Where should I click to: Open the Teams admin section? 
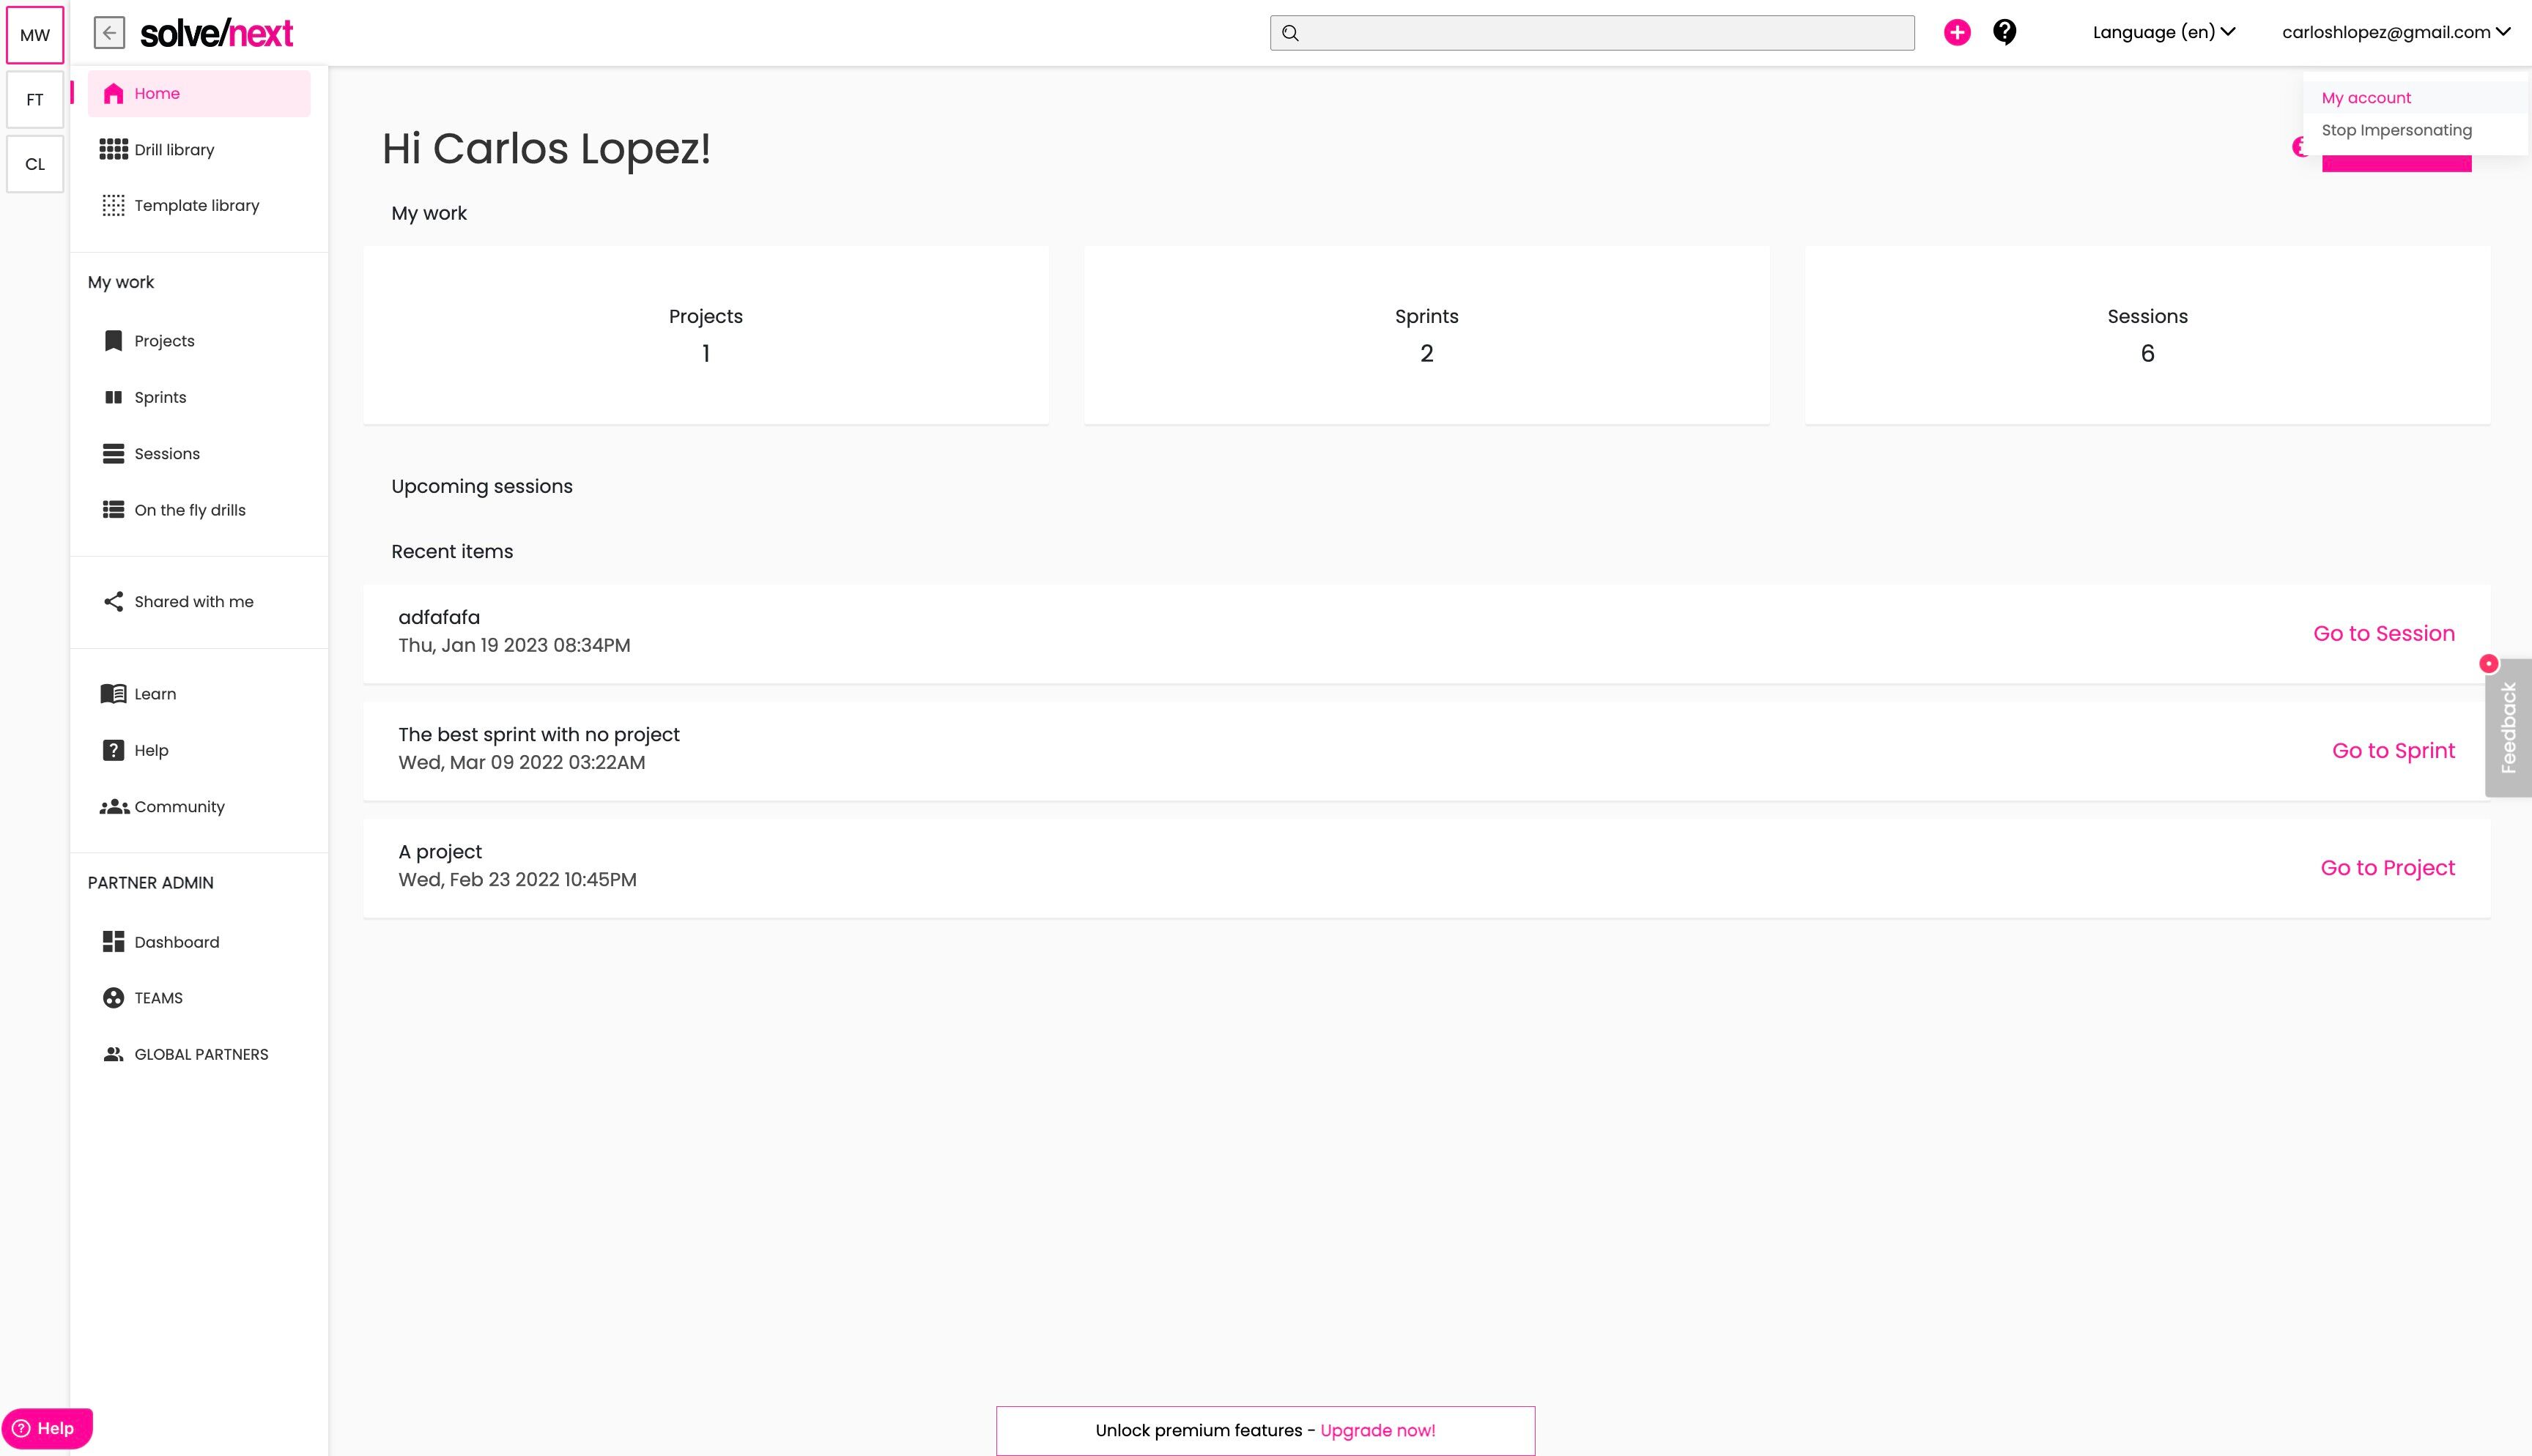point(158,997)
